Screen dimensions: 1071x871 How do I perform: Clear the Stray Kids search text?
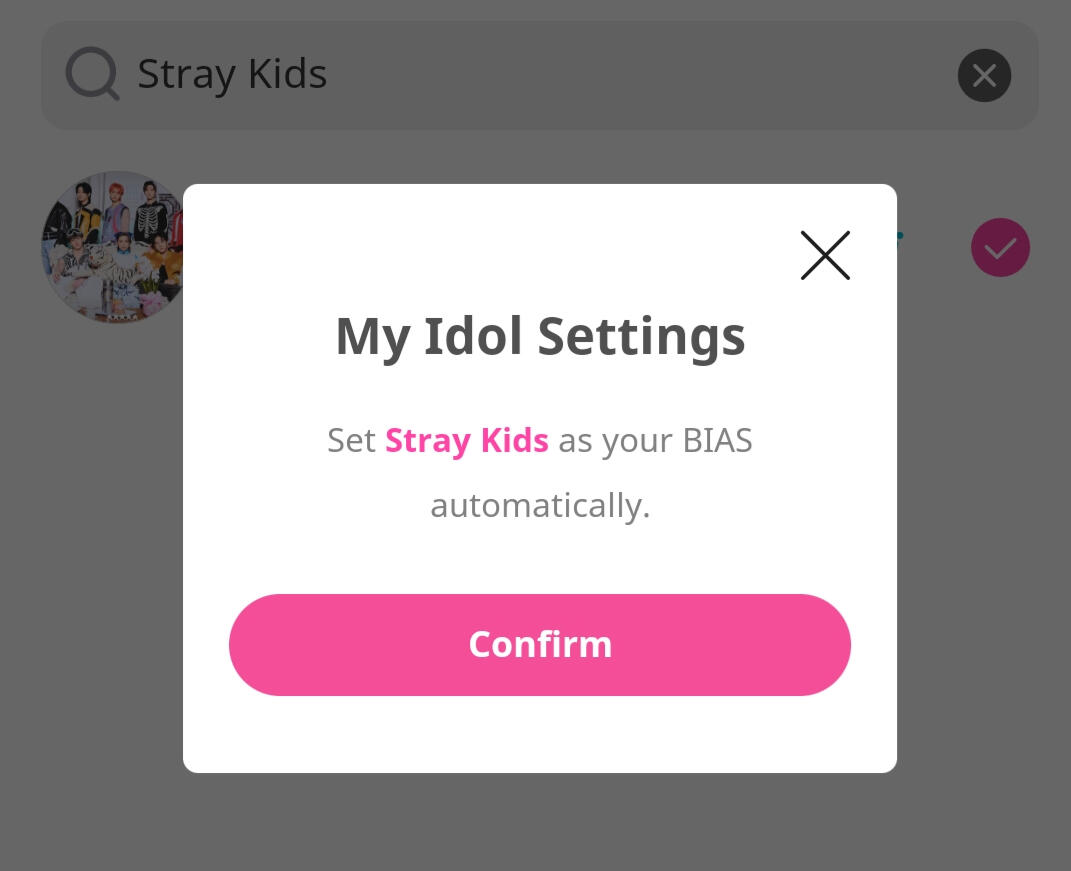(984, 75)
